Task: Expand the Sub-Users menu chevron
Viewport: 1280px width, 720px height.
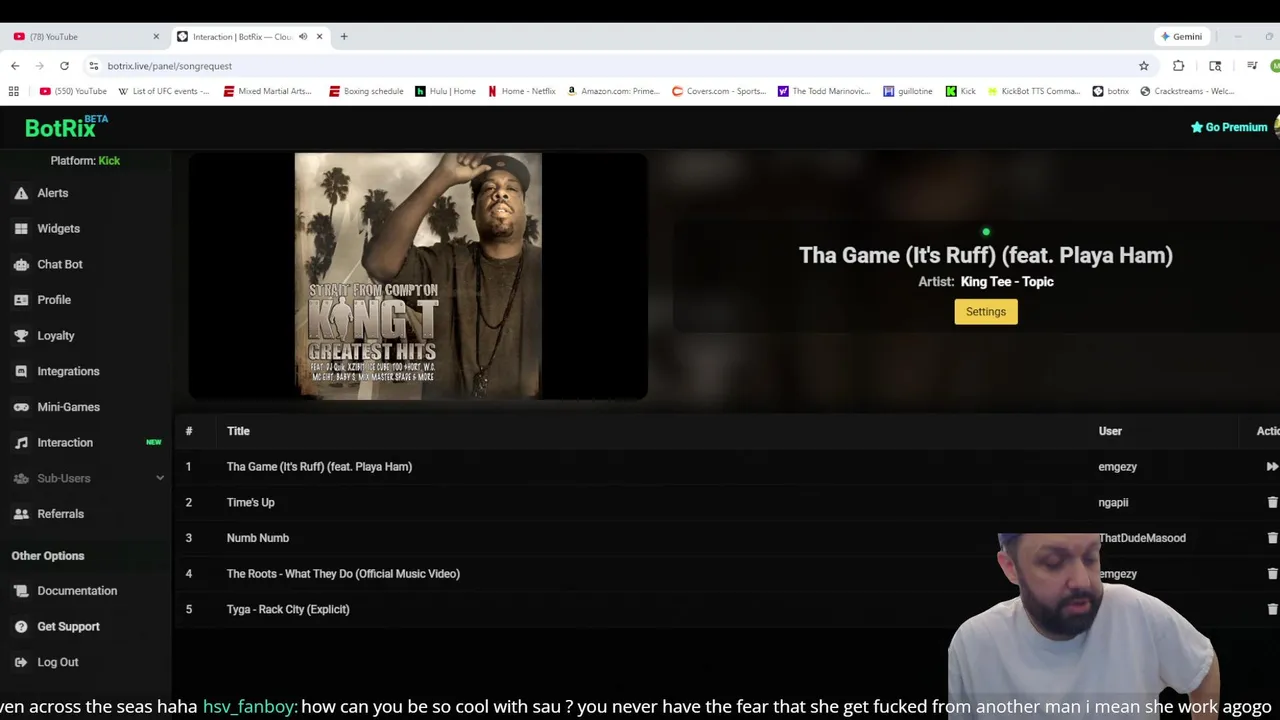Action: (160, 478)
